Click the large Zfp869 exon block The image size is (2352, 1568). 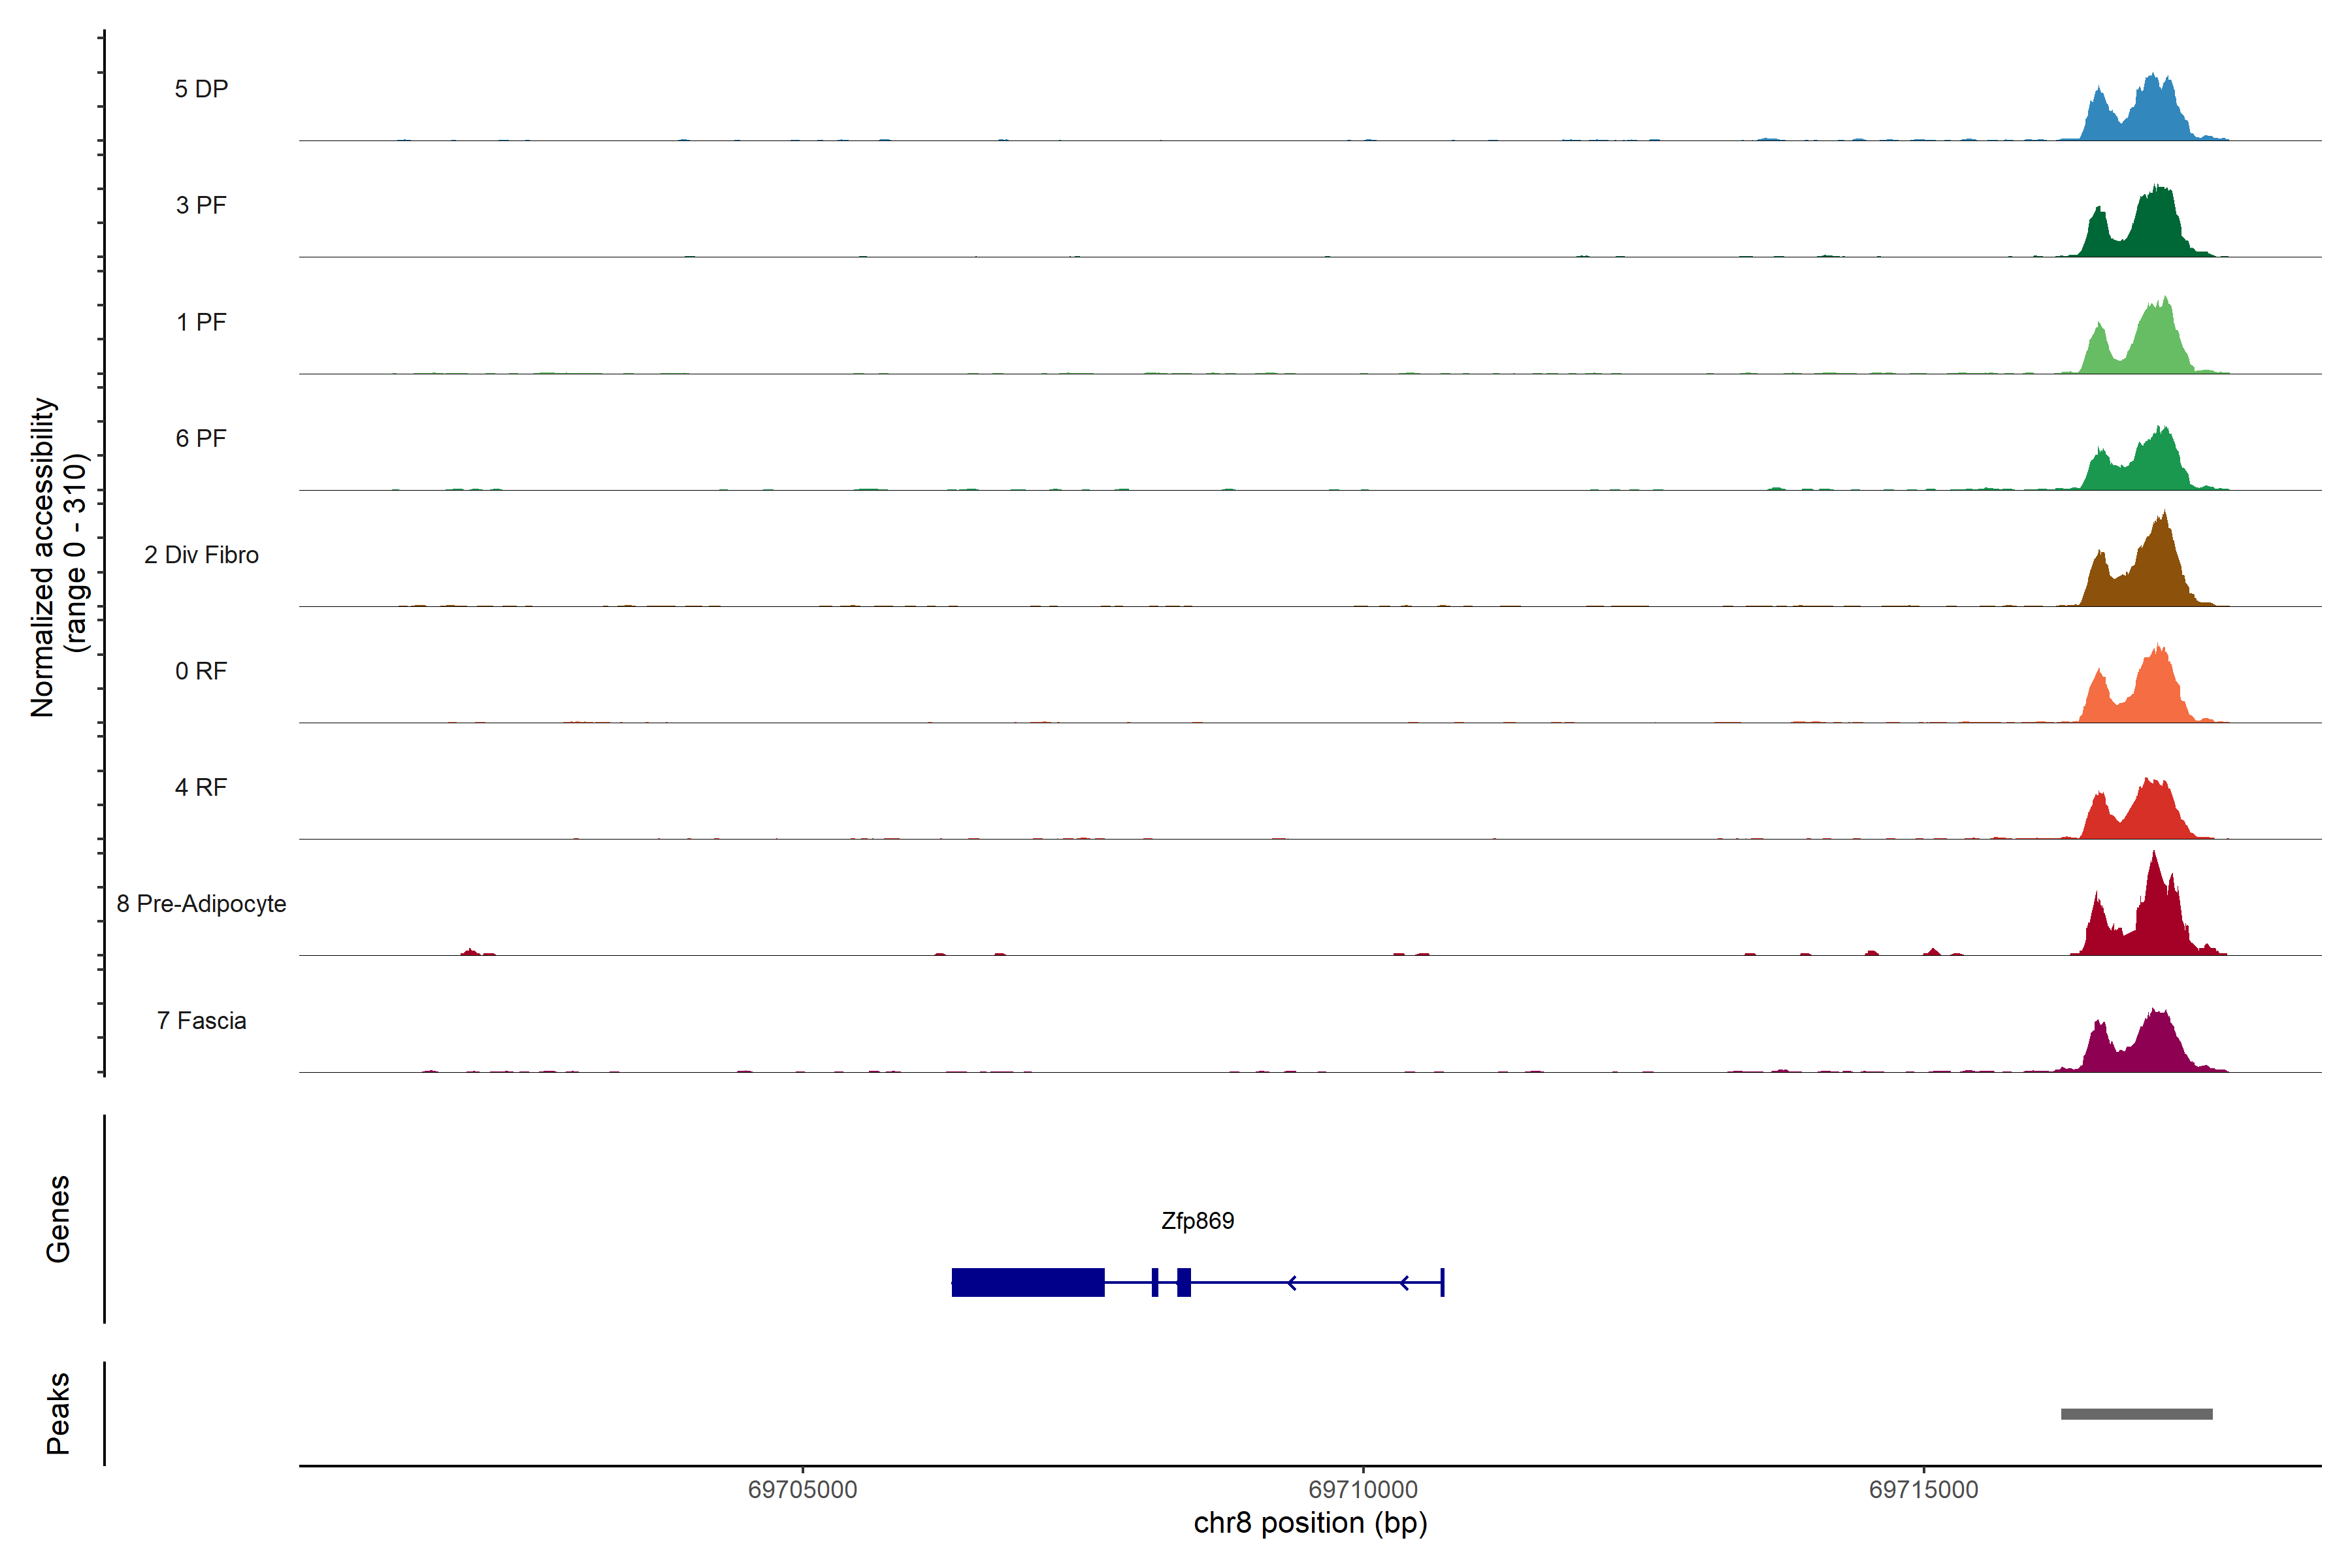pos(1027,1282)
